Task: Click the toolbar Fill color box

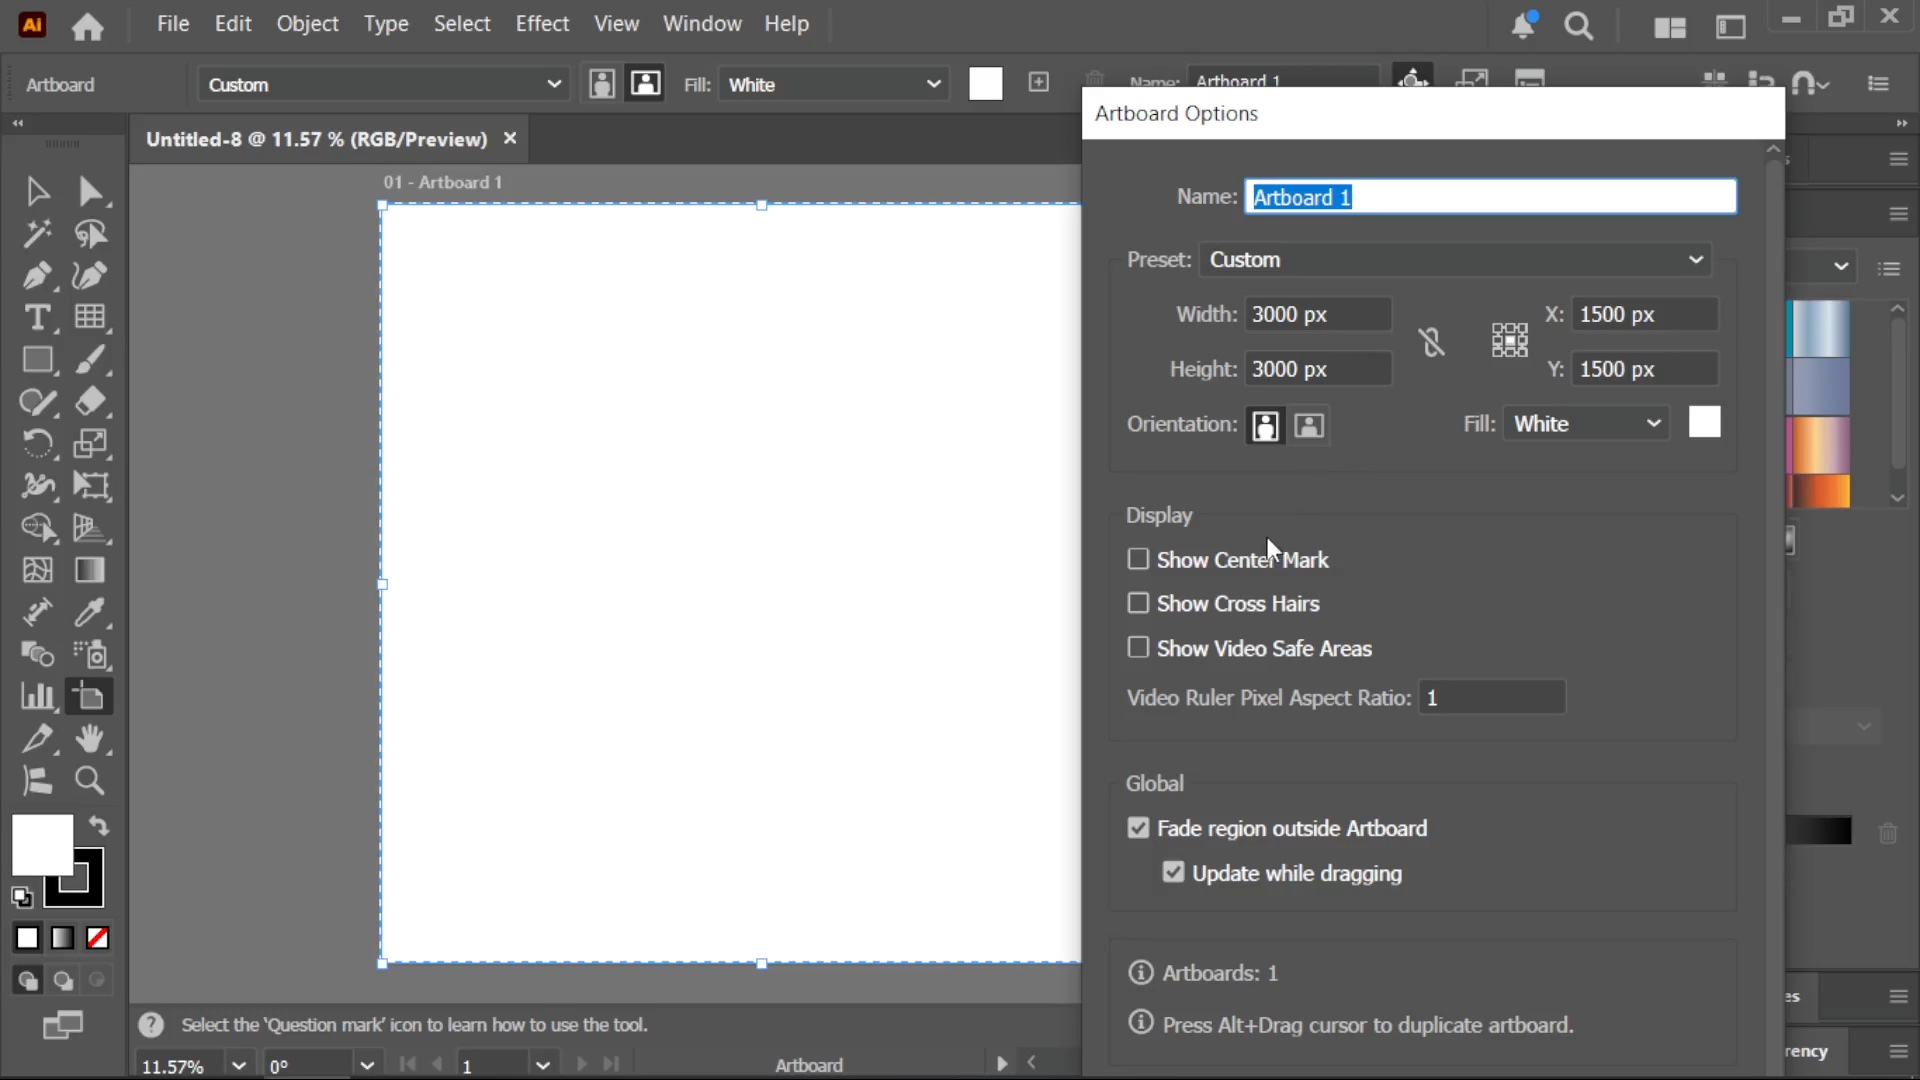Action: [42, 845]
